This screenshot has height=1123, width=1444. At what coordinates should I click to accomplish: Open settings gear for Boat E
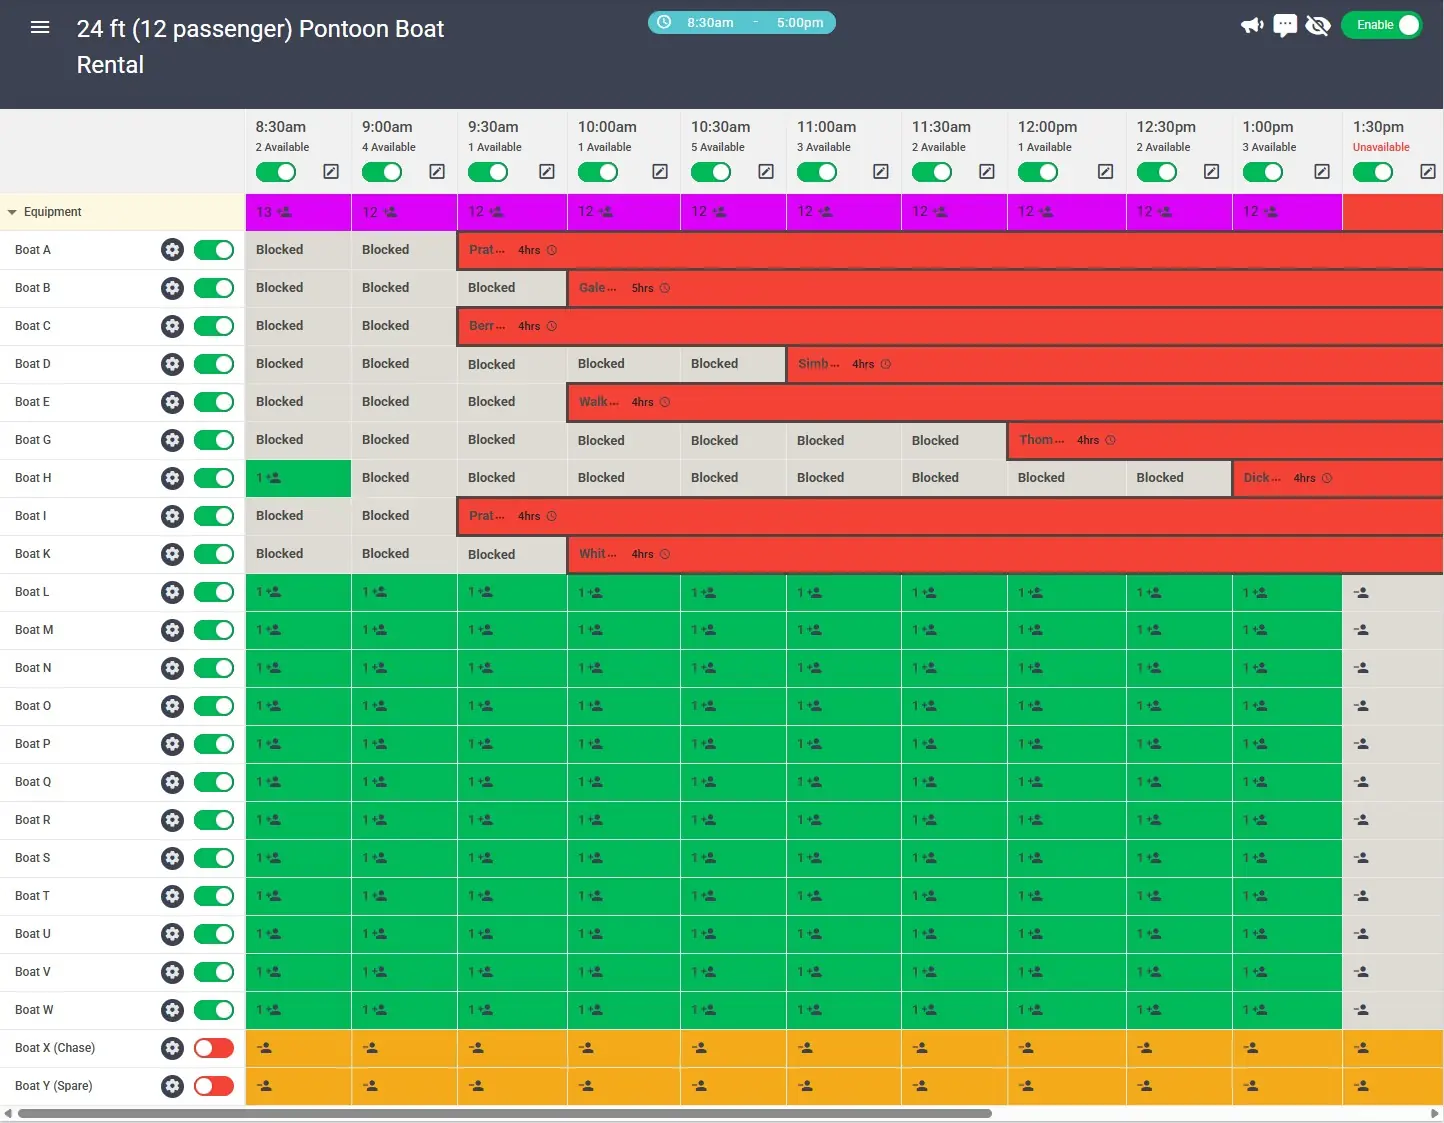click(x=172, y=402)
